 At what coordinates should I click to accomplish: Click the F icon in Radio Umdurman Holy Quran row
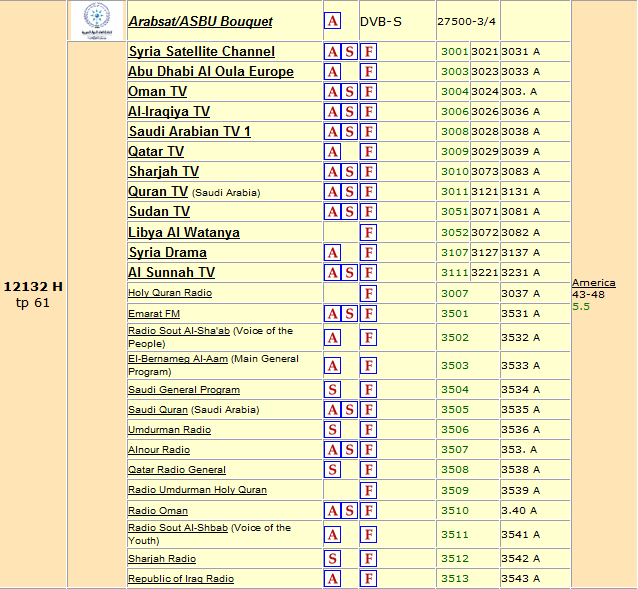368,490
